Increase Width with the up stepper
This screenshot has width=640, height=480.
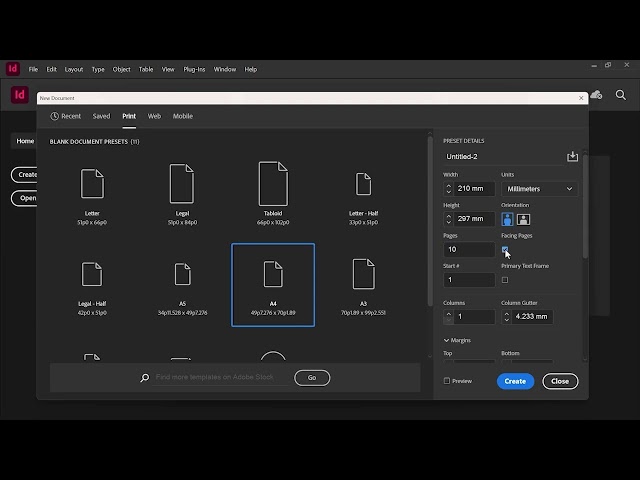(x=449, y=185)
